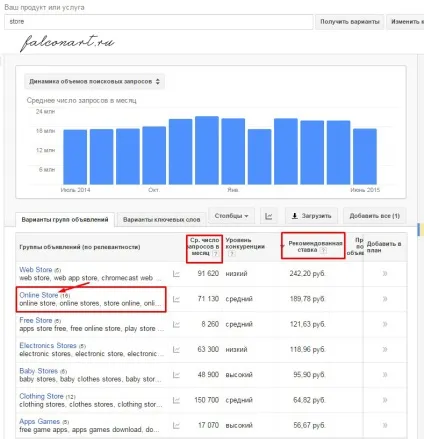
Task: Open the Online Store ad group link
Action: click(39, 295)
